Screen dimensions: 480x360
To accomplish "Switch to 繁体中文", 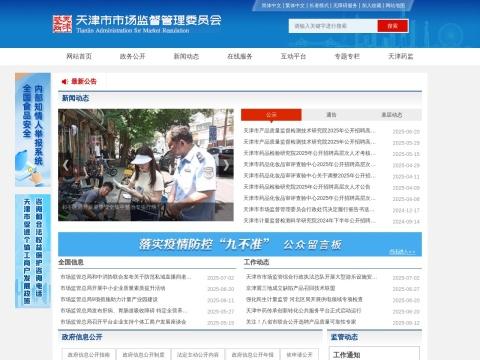I will [295, 5].
